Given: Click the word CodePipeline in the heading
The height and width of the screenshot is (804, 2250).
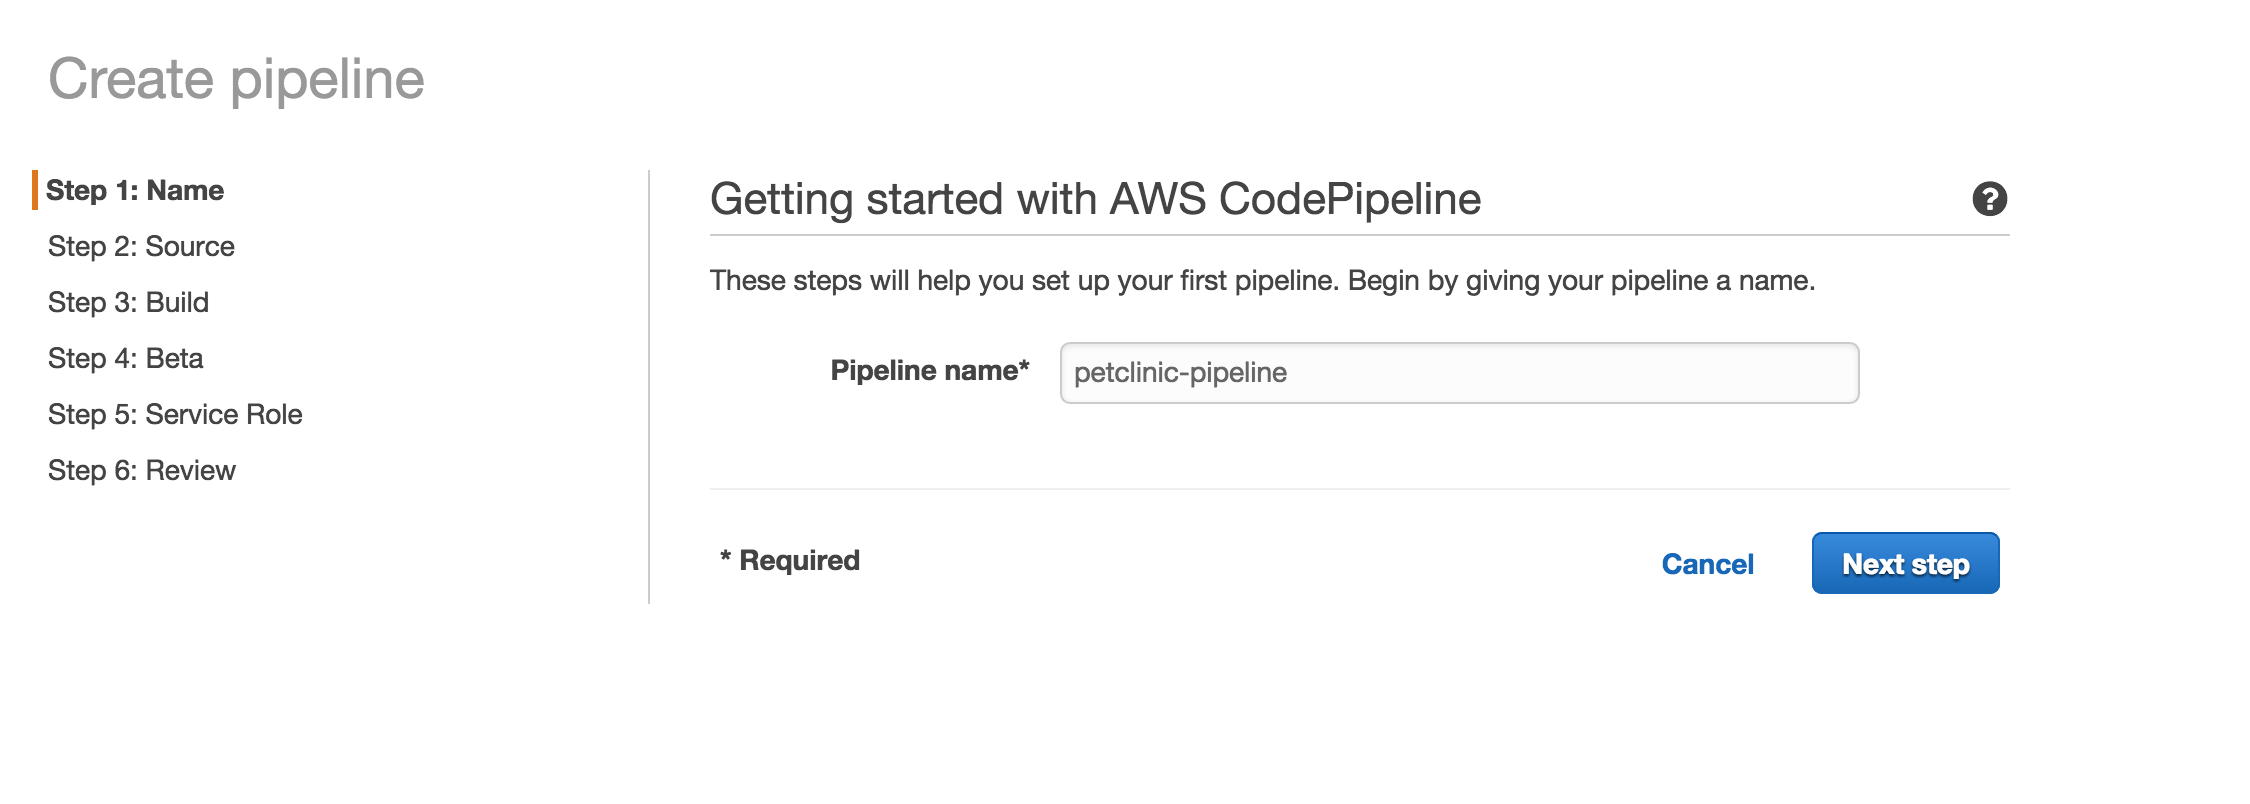Looking at the screenshot, I should [x=1349, y=199].
